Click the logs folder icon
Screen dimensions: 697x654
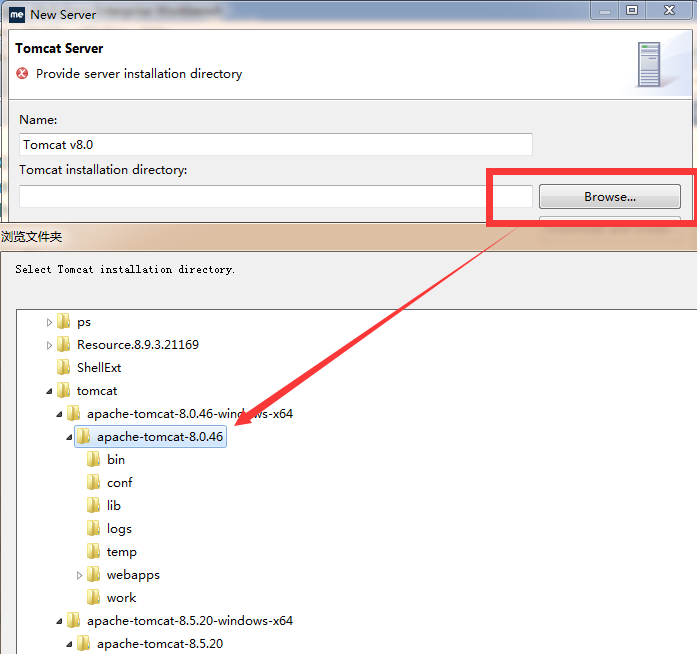click(x=93, y=528)
